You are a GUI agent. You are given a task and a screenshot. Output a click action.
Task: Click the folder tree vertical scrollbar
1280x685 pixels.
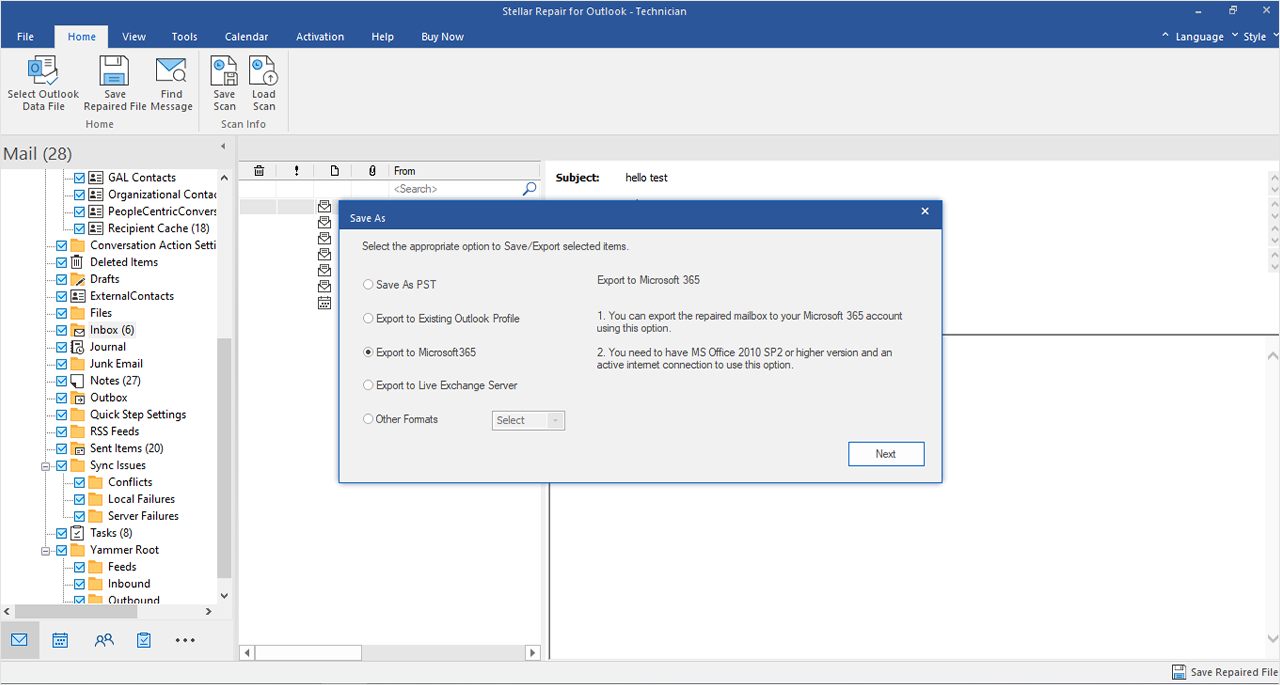pyautogui.click(x=224, y=458)
